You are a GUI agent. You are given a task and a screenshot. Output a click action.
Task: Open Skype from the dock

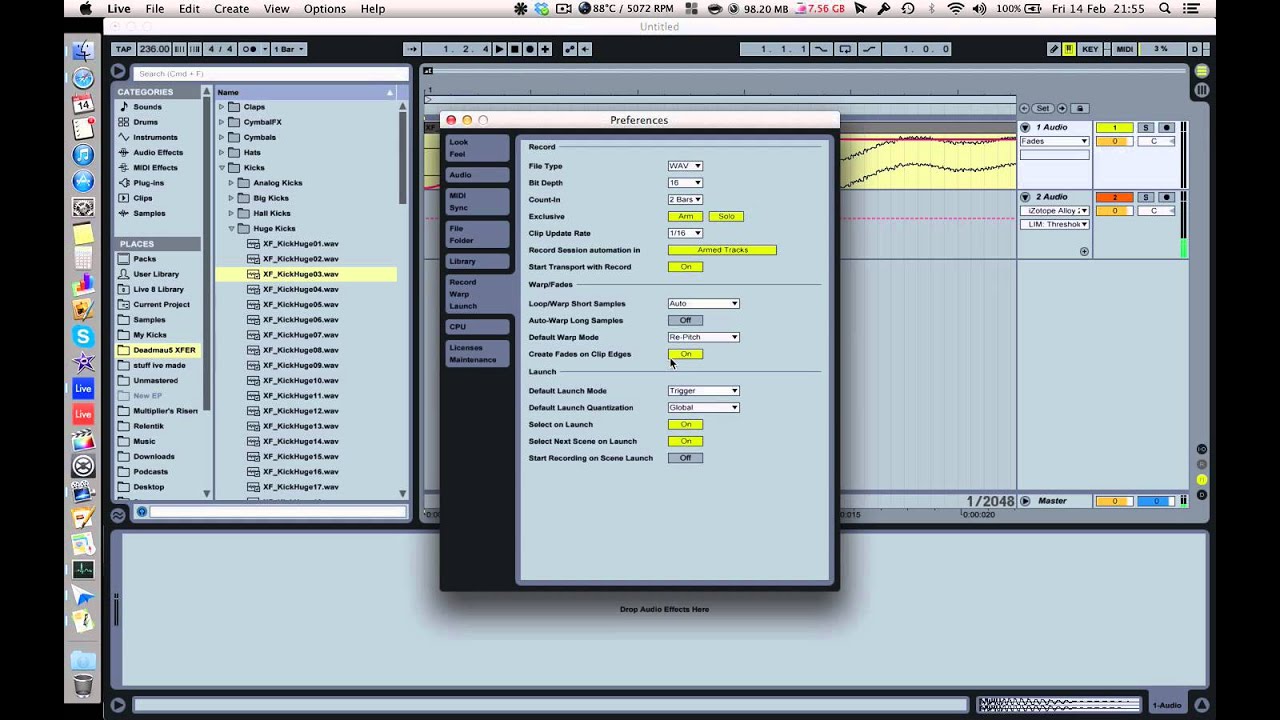83,337
